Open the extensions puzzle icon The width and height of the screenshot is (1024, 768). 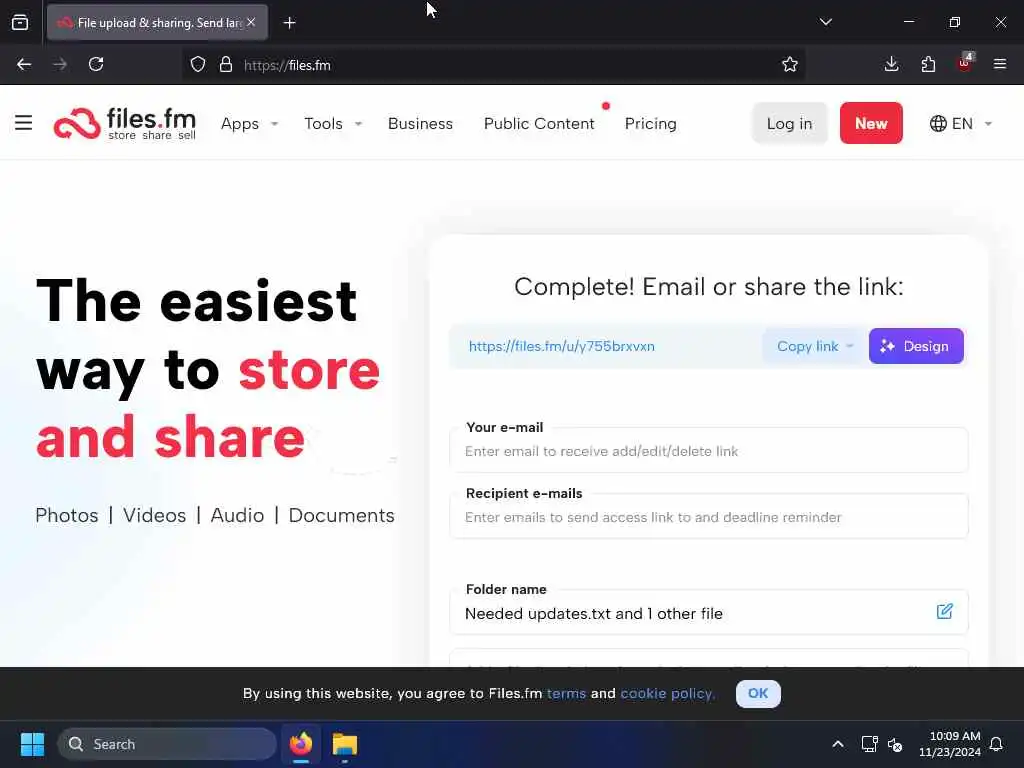coord(928,65)
